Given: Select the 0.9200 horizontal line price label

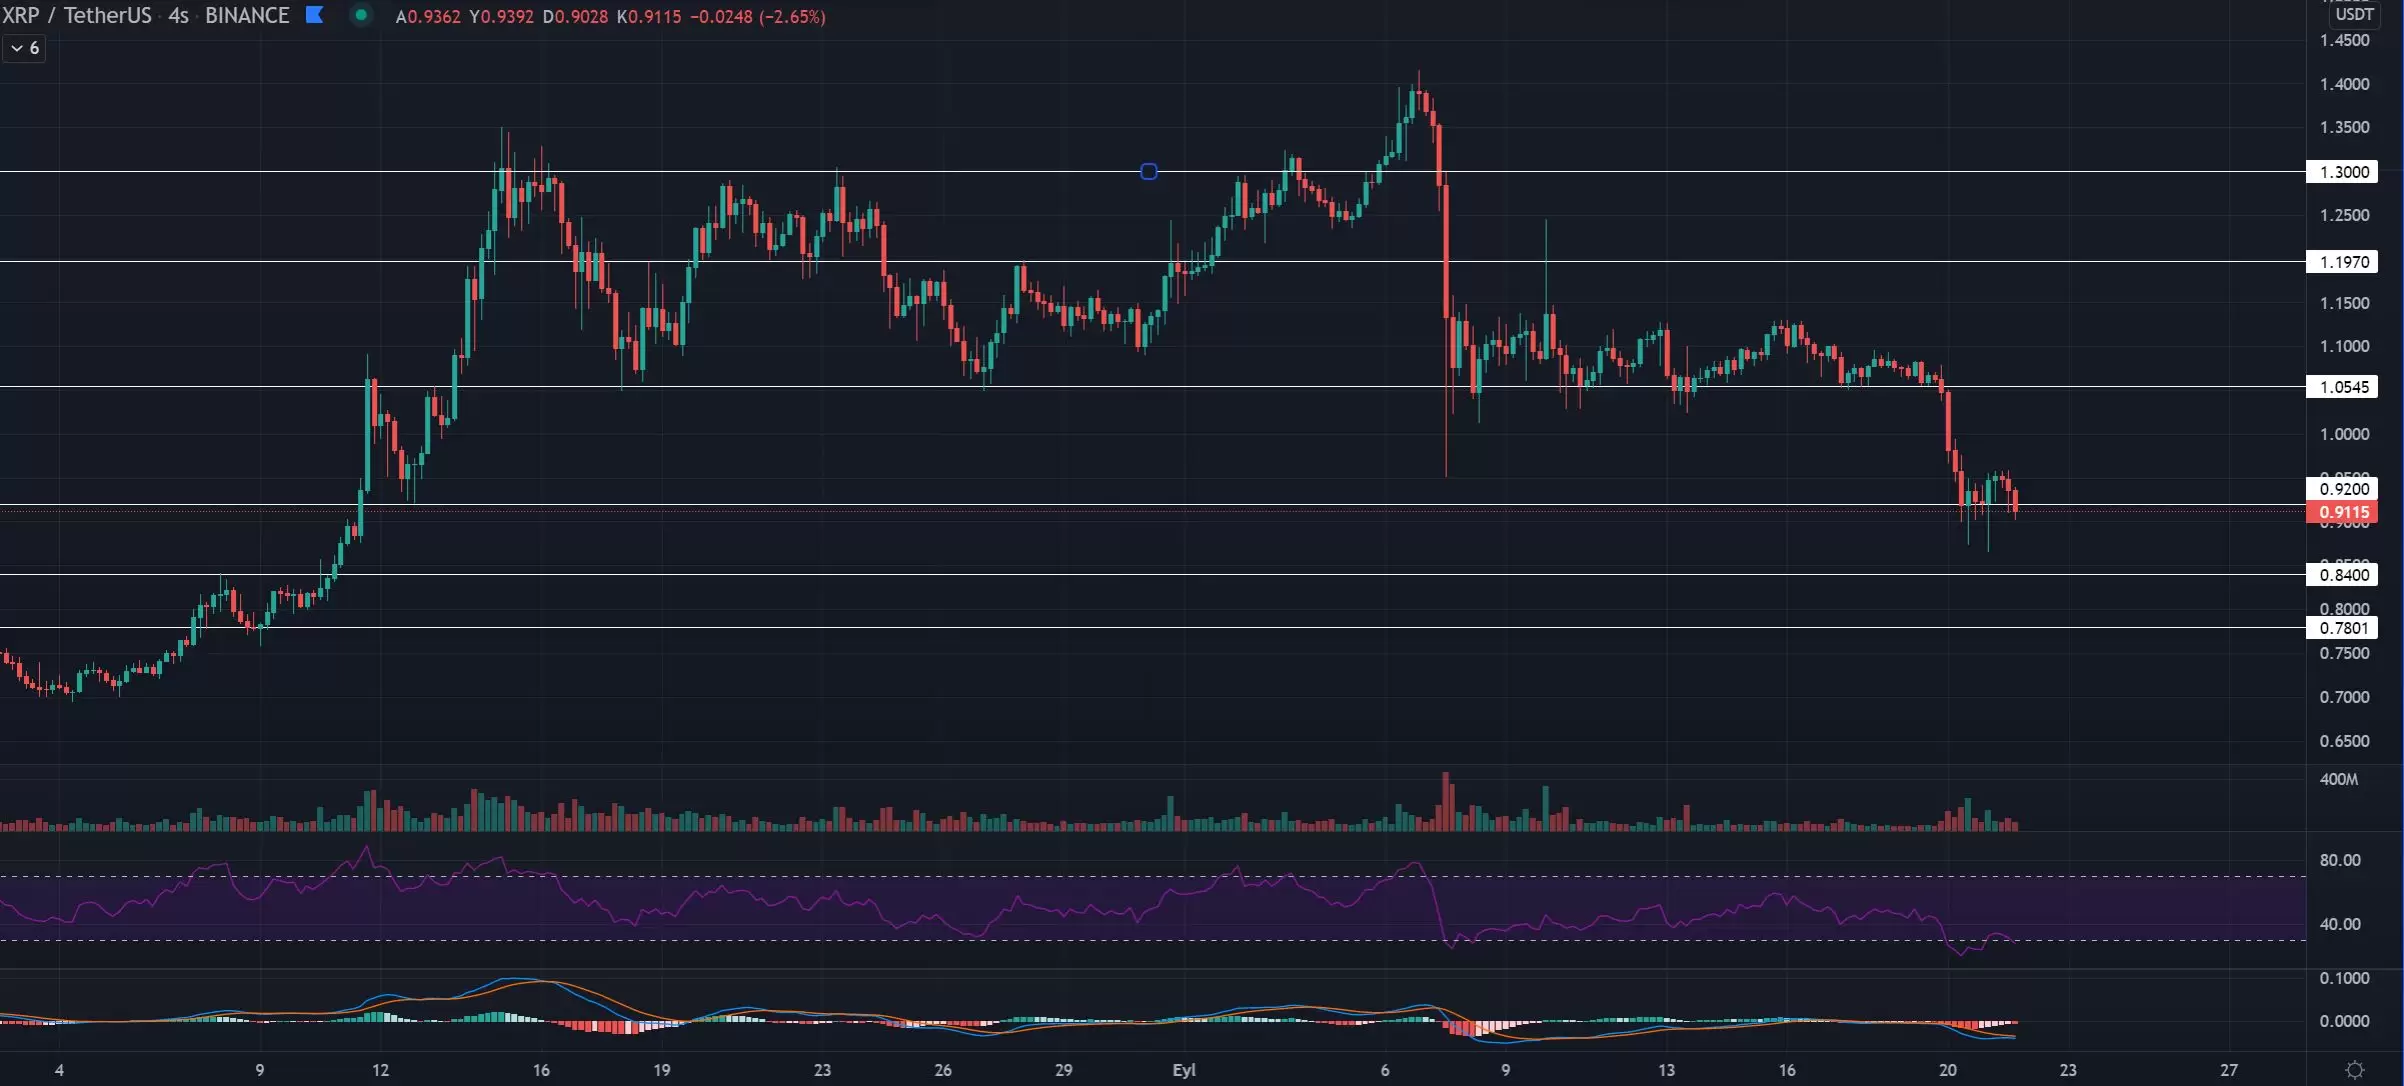Looking at the screenshot, I should click(x=2342, y=489).
